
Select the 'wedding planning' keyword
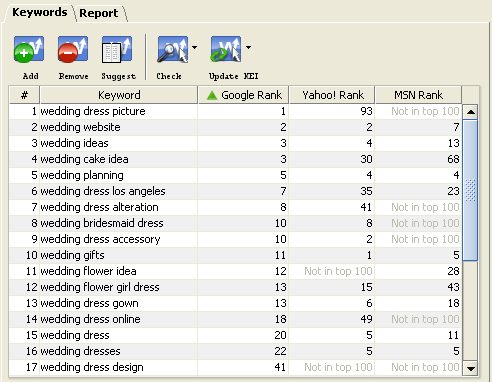coord(82,175)
